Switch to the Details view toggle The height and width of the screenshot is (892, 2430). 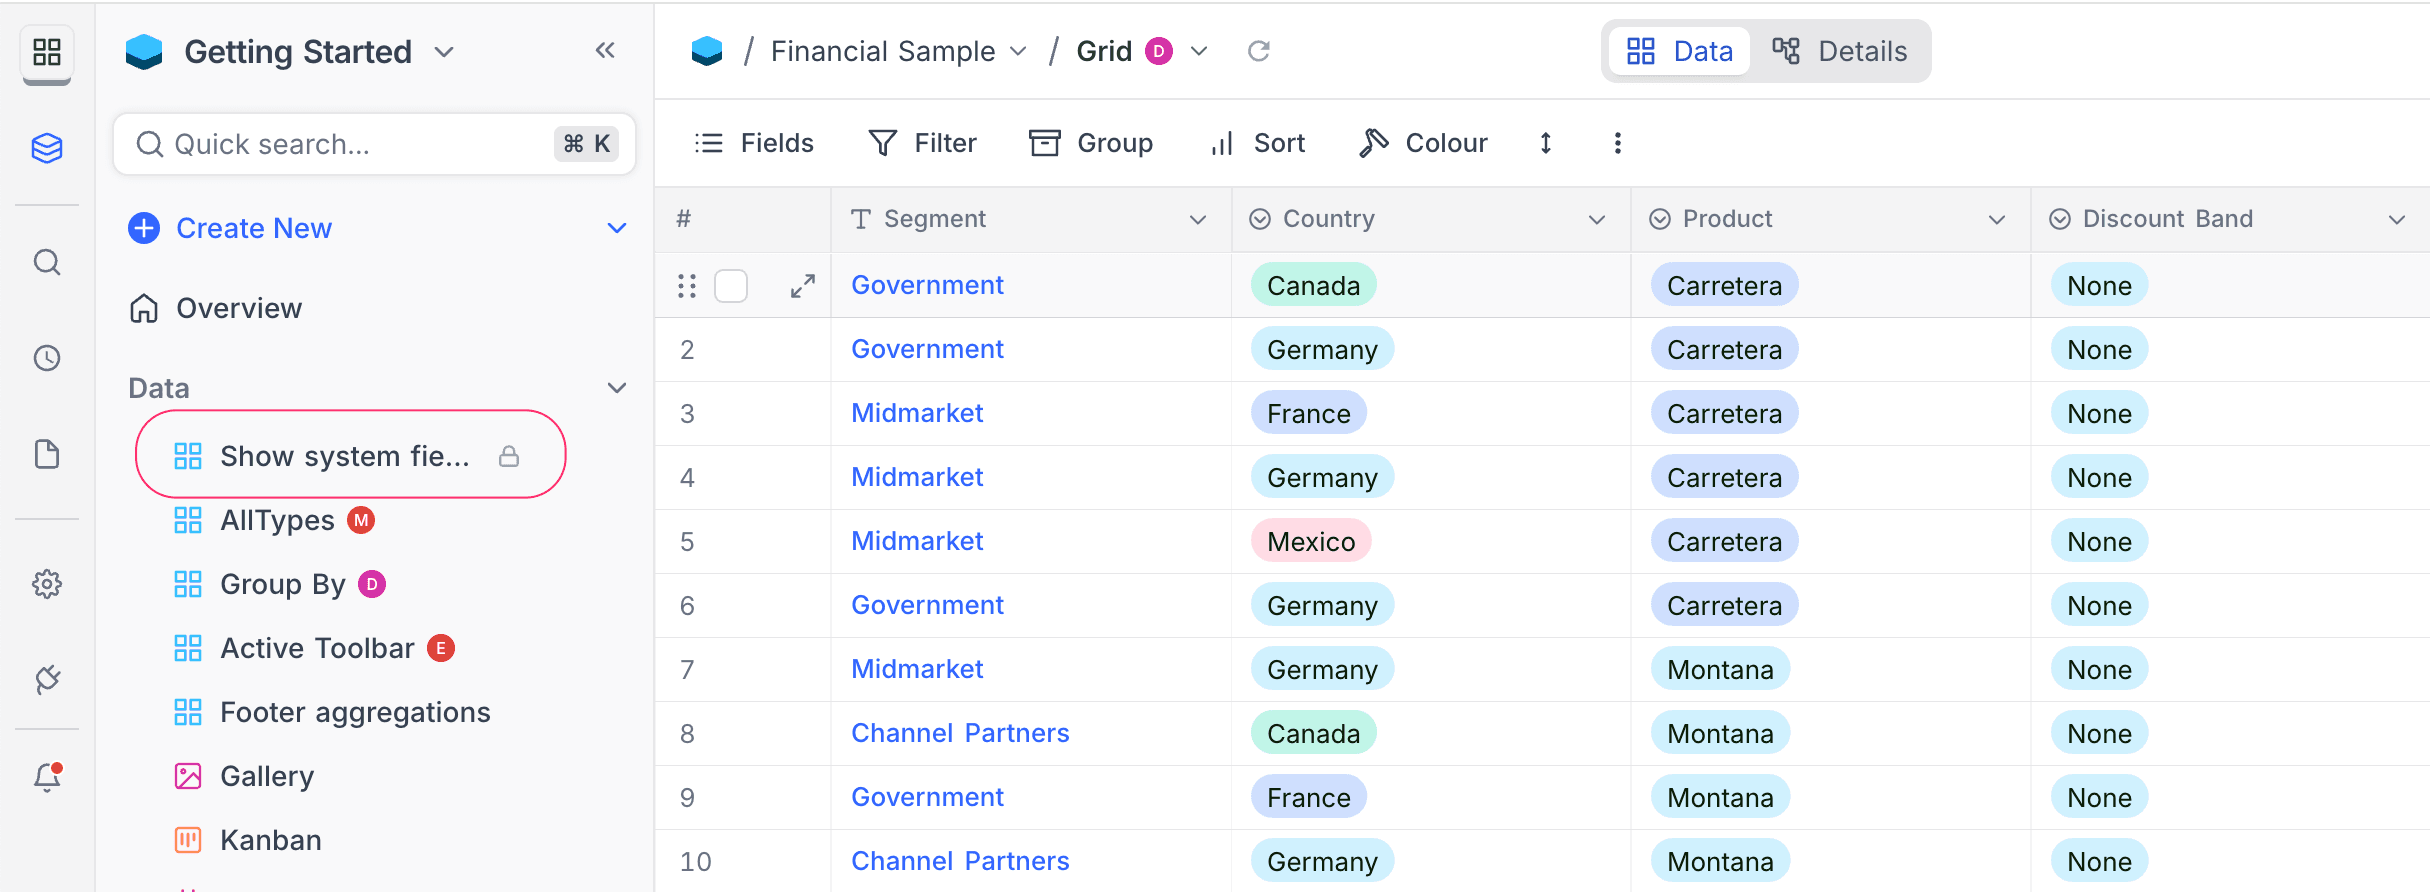(x=1840, y=51)
